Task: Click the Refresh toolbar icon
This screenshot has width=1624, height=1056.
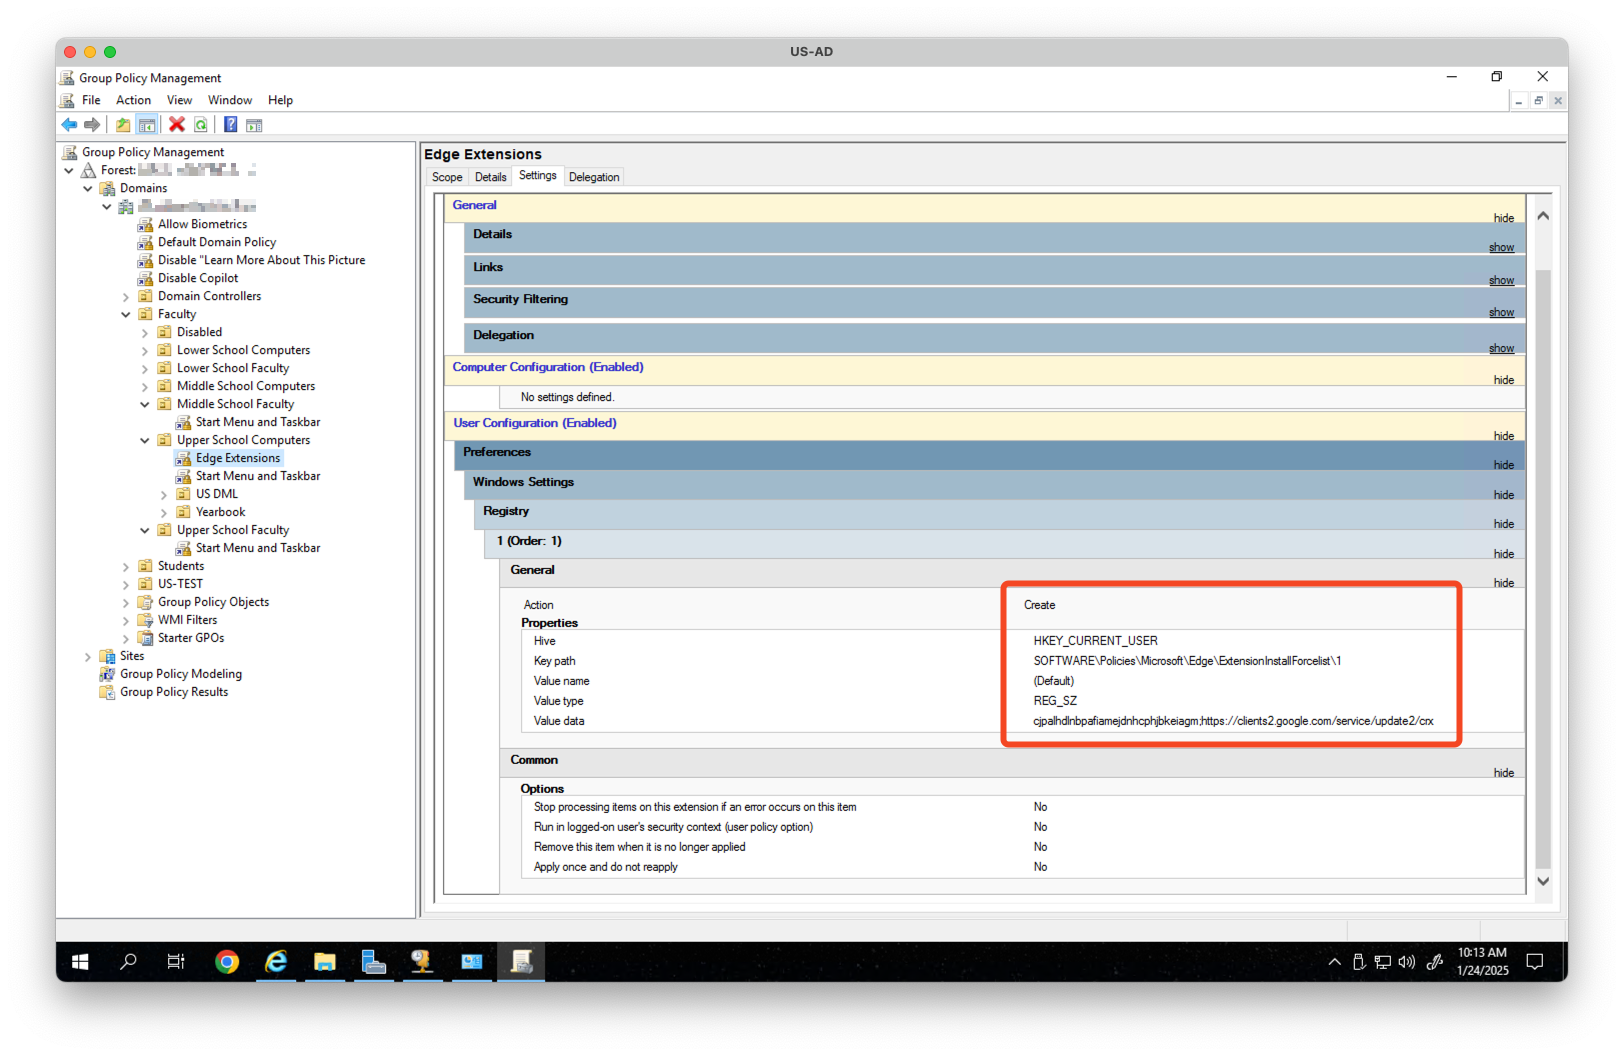Action: point(201,125)
